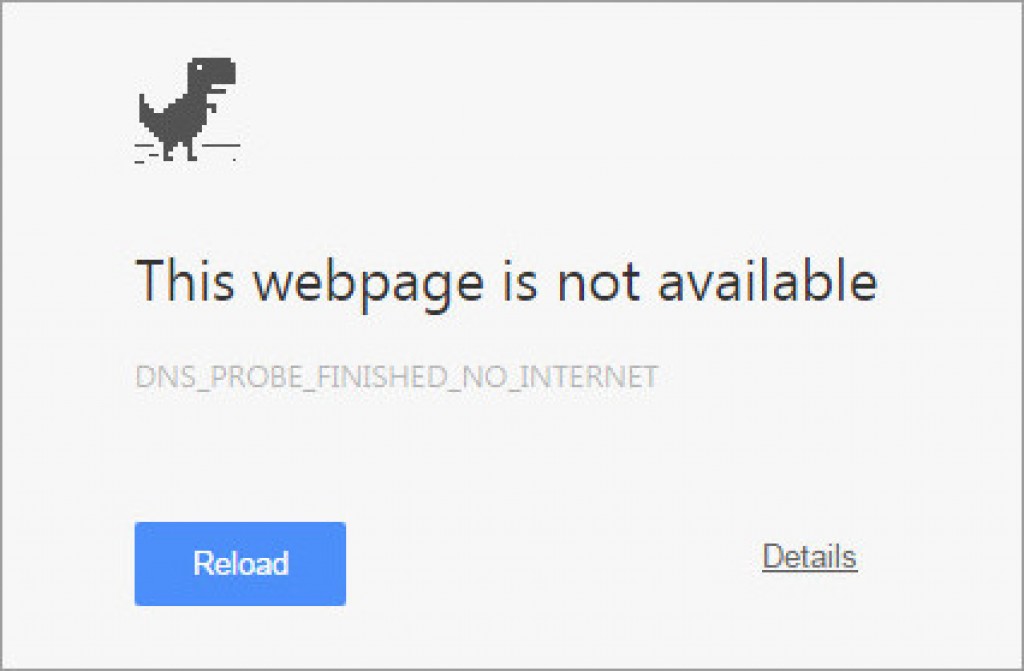Click the dinosaur's tail

[x=147, y=108]
